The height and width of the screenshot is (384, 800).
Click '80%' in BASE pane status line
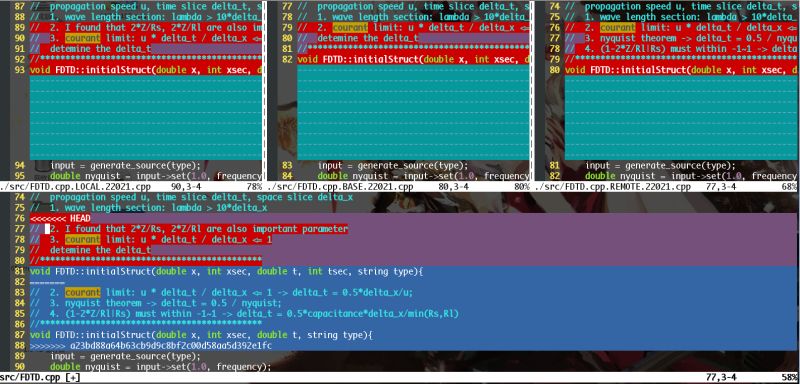522,187
